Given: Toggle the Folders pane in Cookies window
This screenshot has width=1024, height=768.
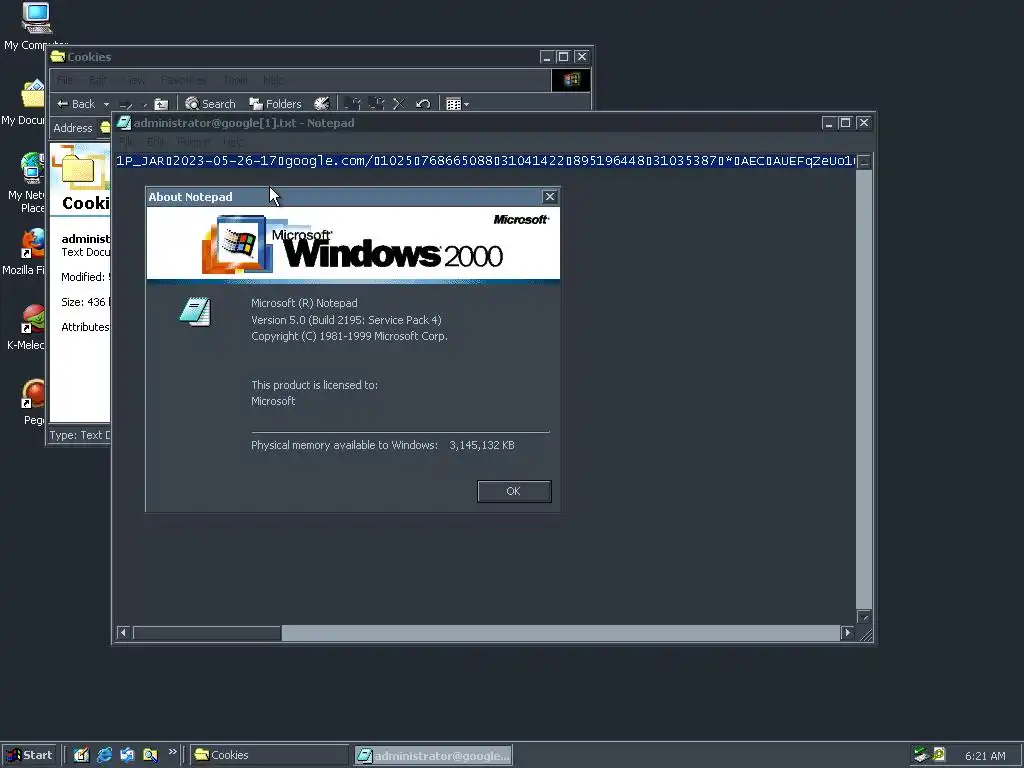Looking at the screenshot, I should [x=275, y=104].
